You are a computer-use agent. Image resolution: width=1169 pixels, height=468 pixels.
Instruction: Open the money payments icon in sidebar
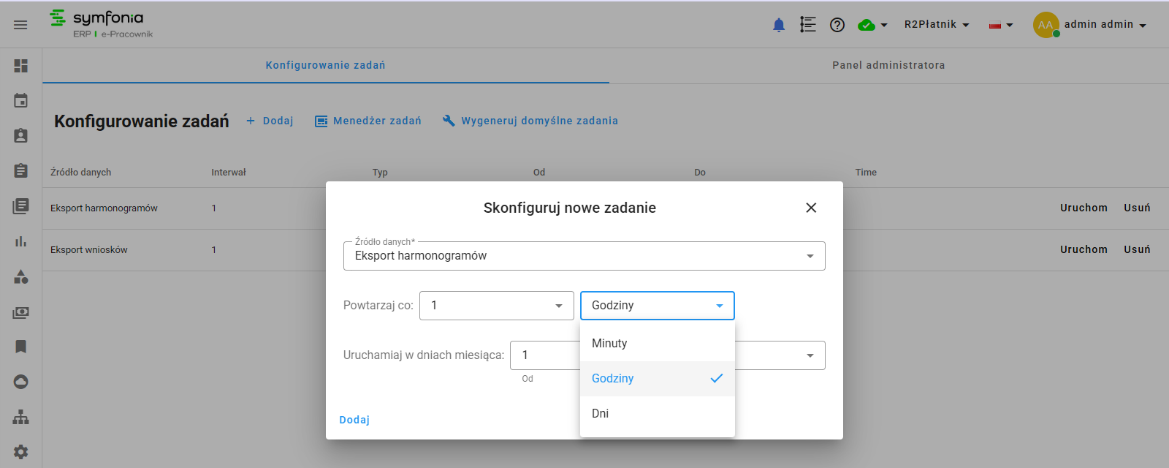tap(21, 313)
